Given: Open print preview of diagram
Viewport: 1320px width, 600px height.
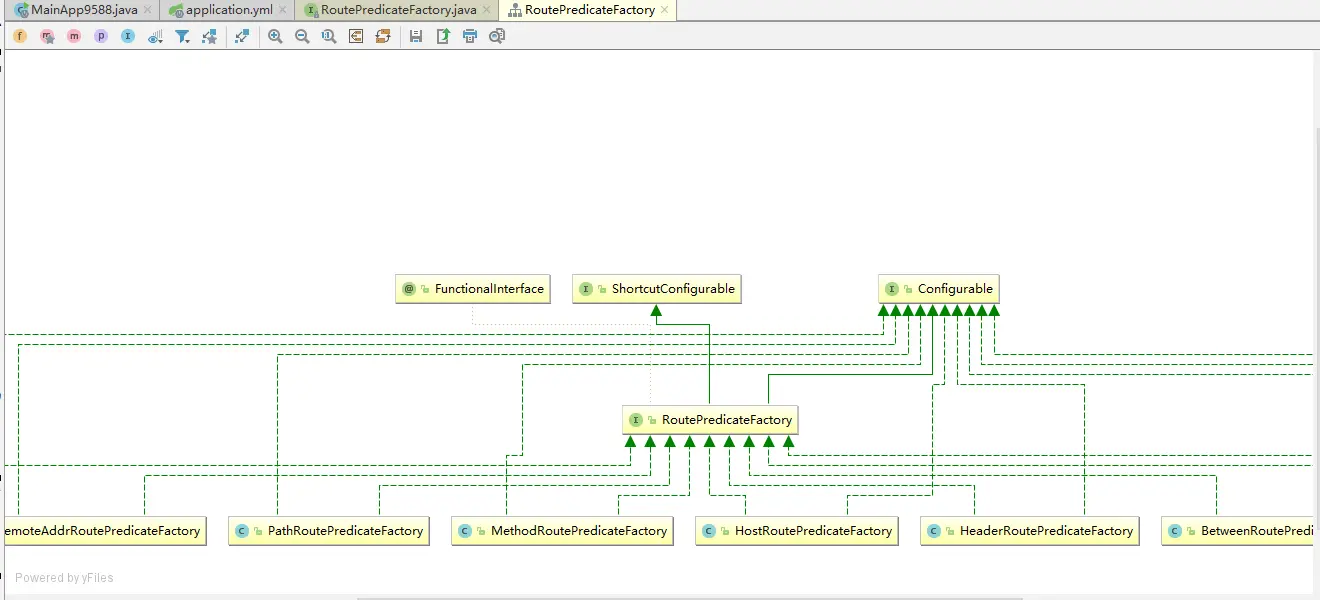Looking at the screenshot, I should tap(497, 36).
